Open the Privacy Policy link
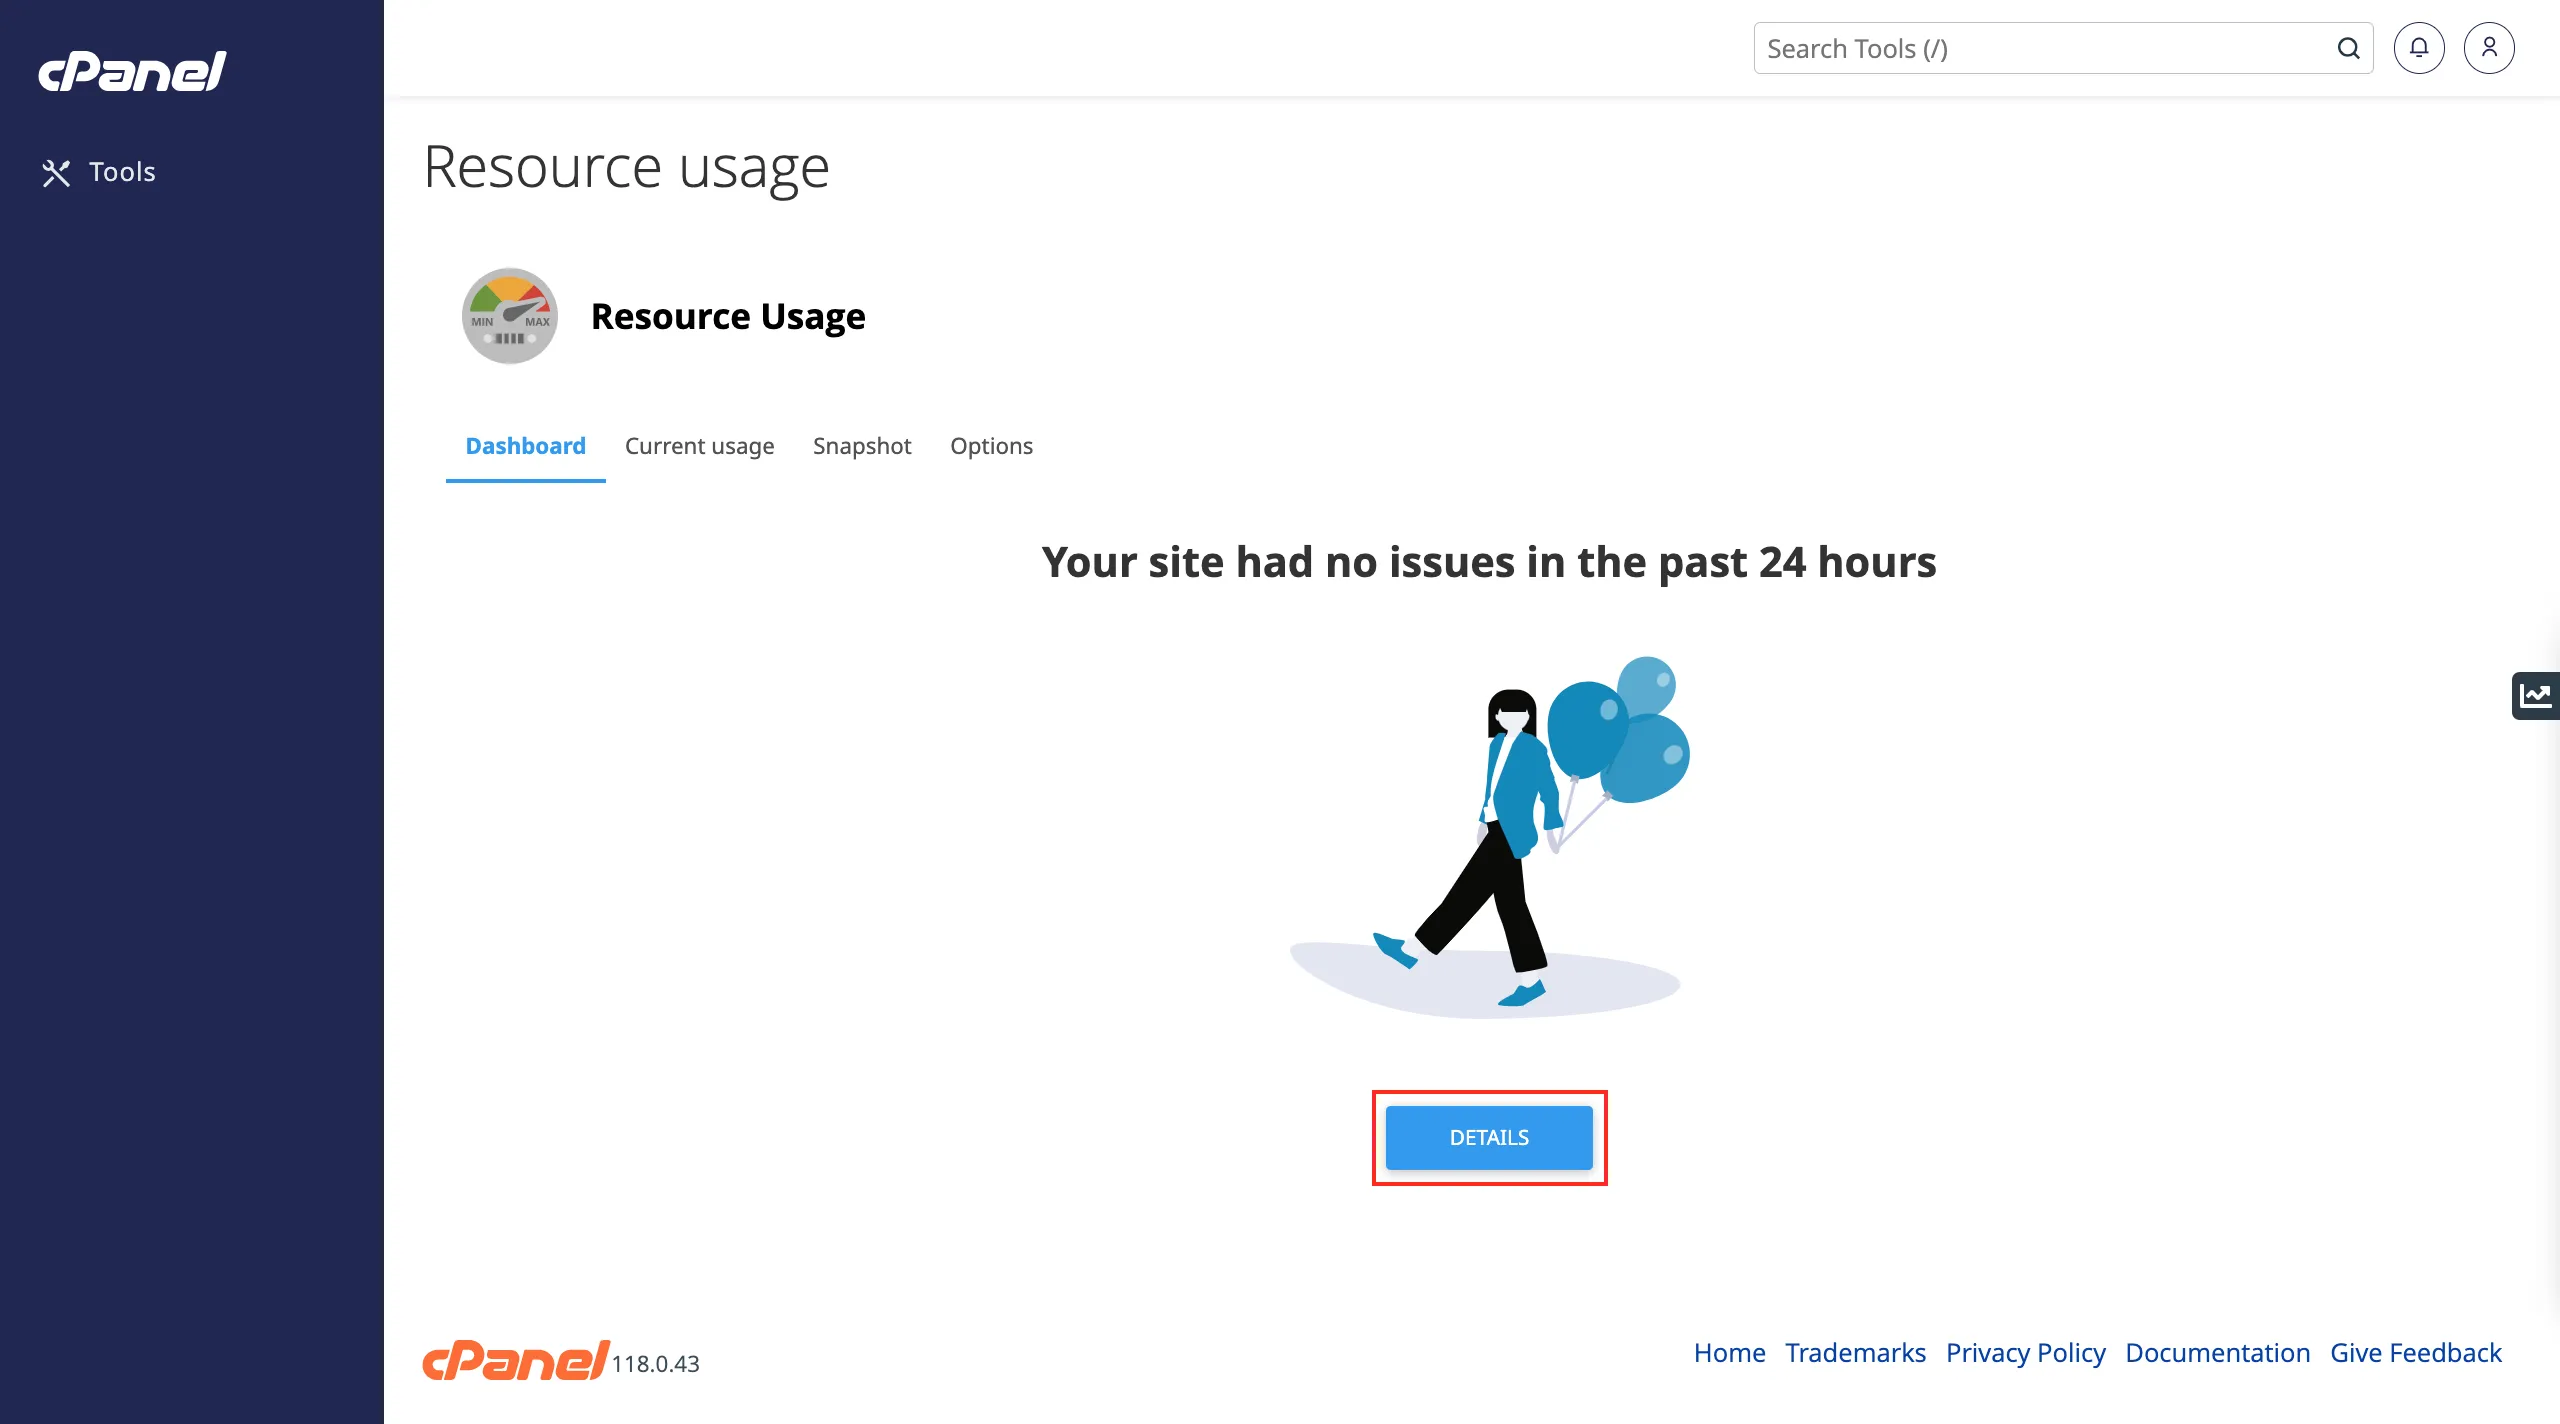 pyautogui.click(x=2026, y=1353)
